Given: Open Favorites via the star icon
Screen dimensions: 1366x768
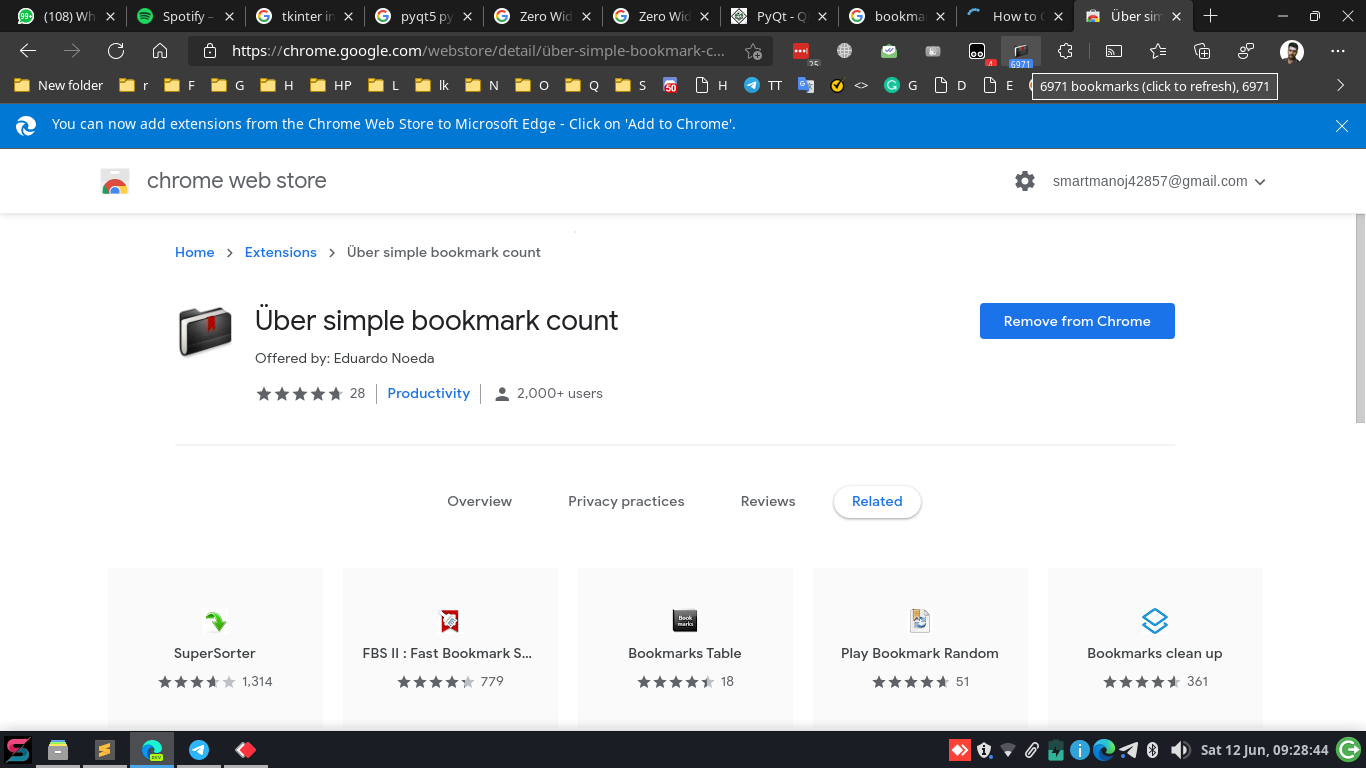Looking at the screenshot, I should pyautogui.click(x=1157, y=50).
